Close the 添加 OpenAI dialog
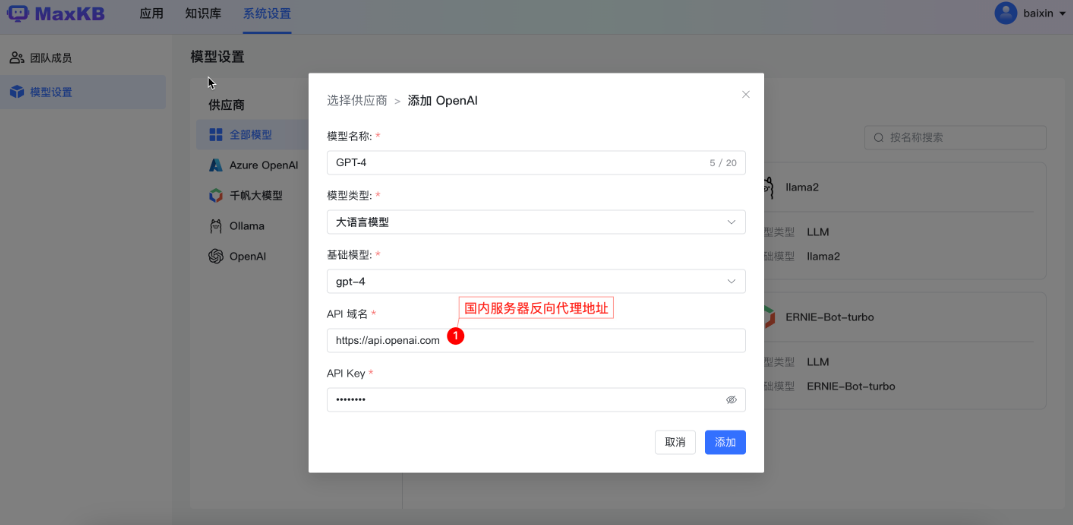 click(745, 95)
